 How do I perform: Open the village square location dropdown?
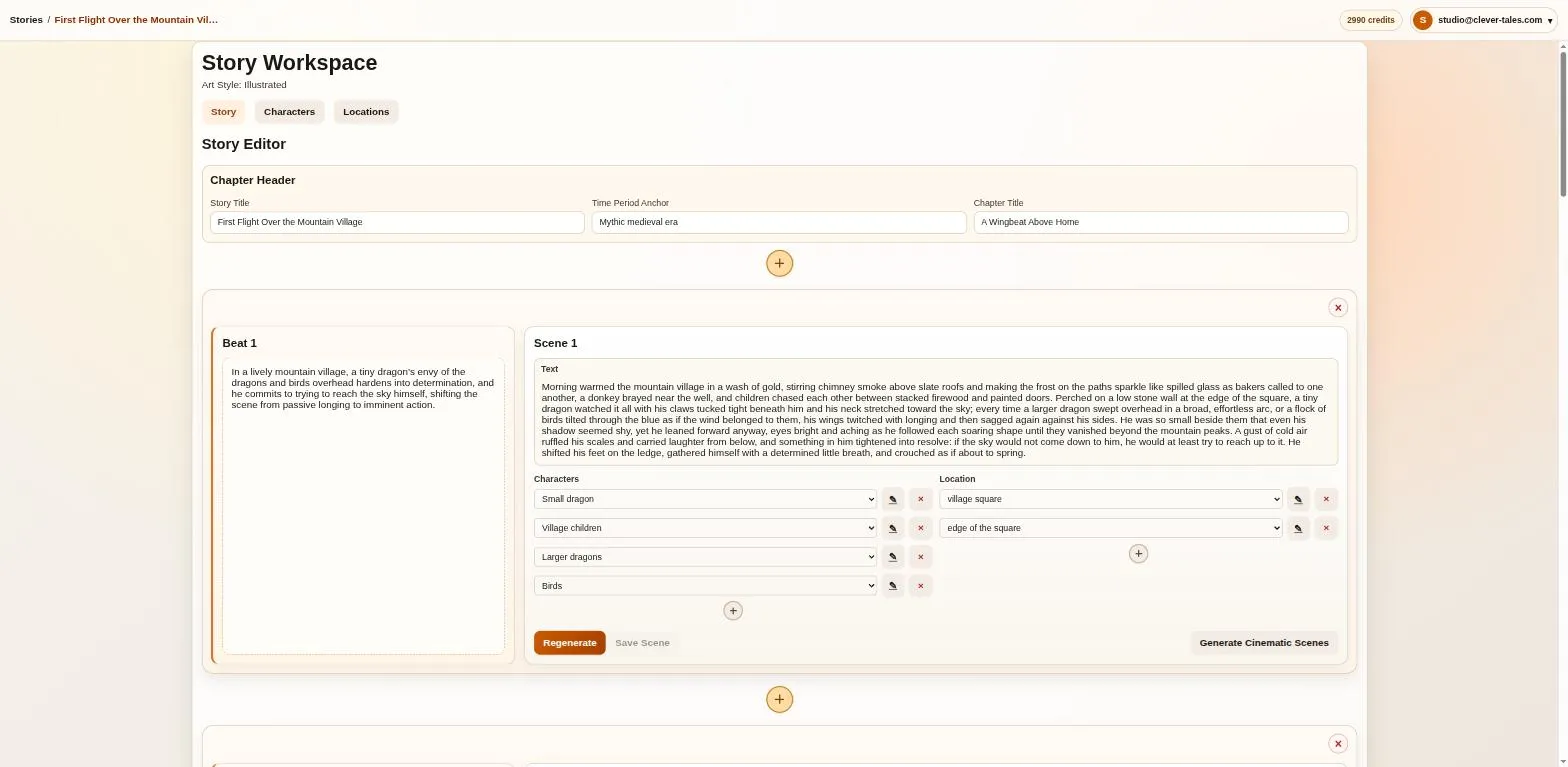[1110, 499]
